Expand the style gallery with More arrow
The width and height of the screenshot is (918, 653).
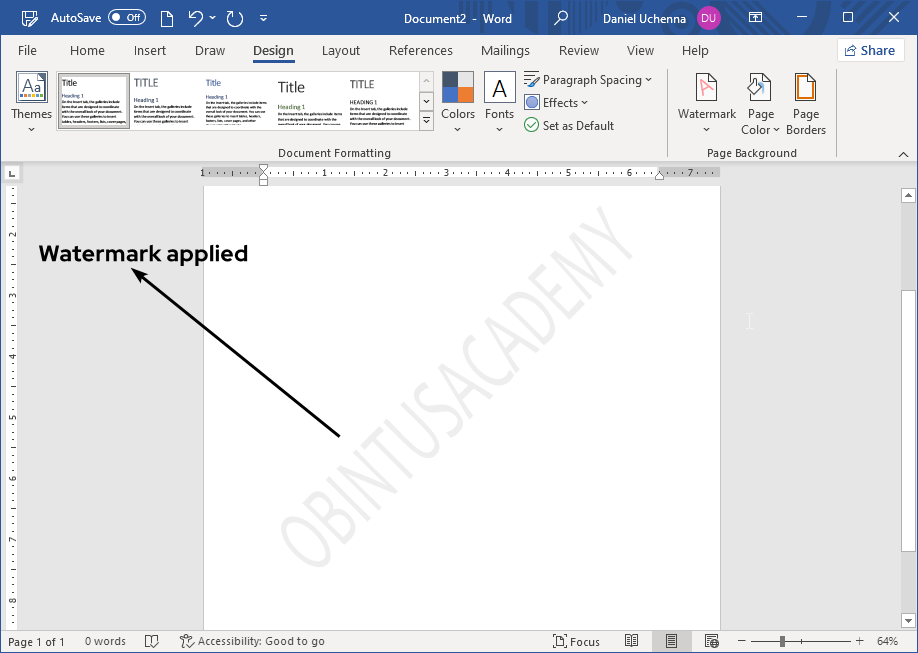pyautogui.click(x=426, y=119)
